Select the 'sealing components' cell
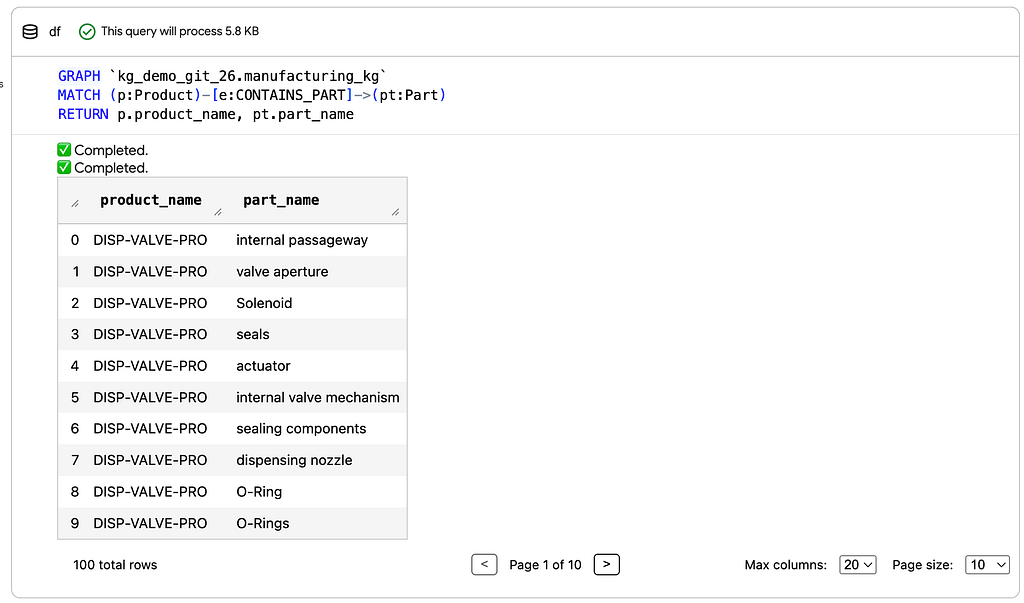This screenshot has width=1024, height=603. [301, 429]
